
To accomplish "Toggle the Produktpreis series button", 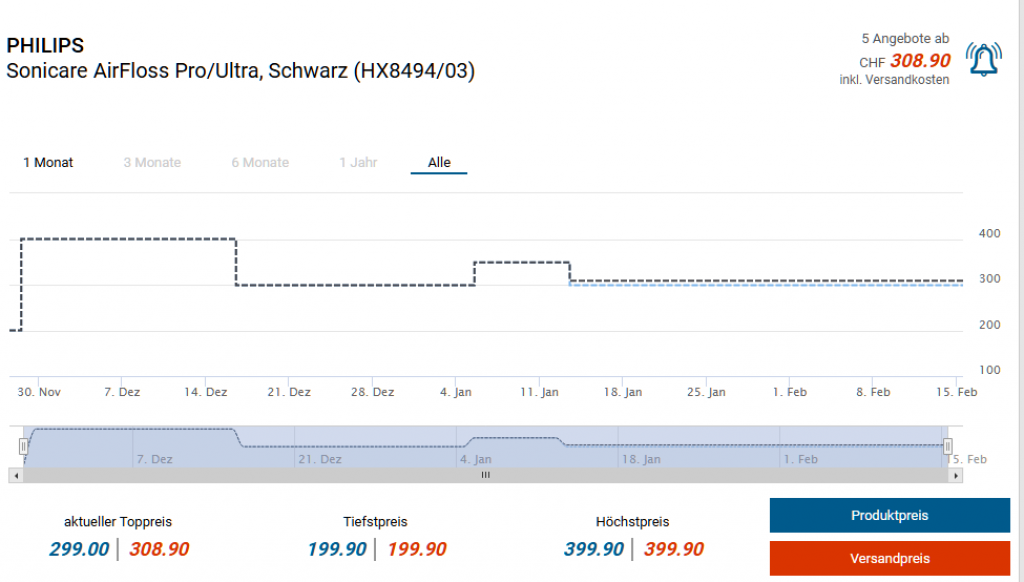I will [x=889, y=516].
